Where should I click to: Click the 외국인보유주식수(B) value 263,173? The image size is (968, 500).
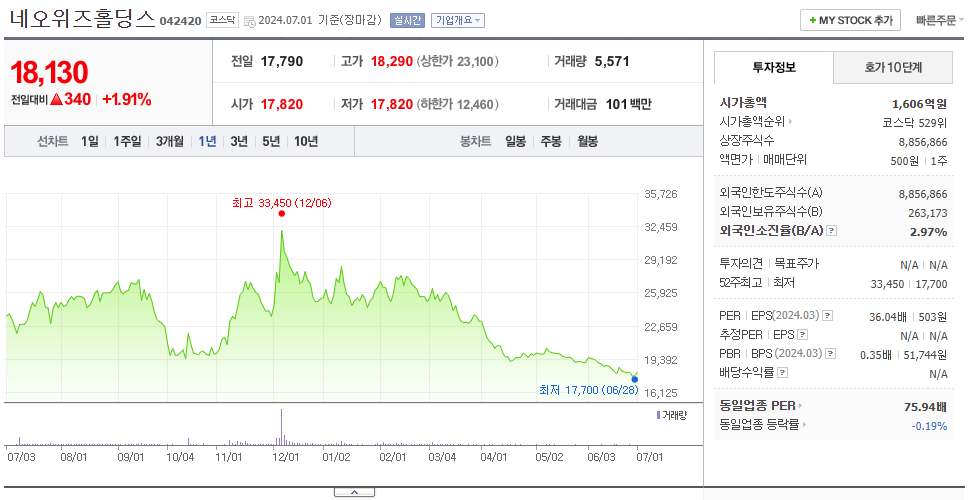pos(926,213)
